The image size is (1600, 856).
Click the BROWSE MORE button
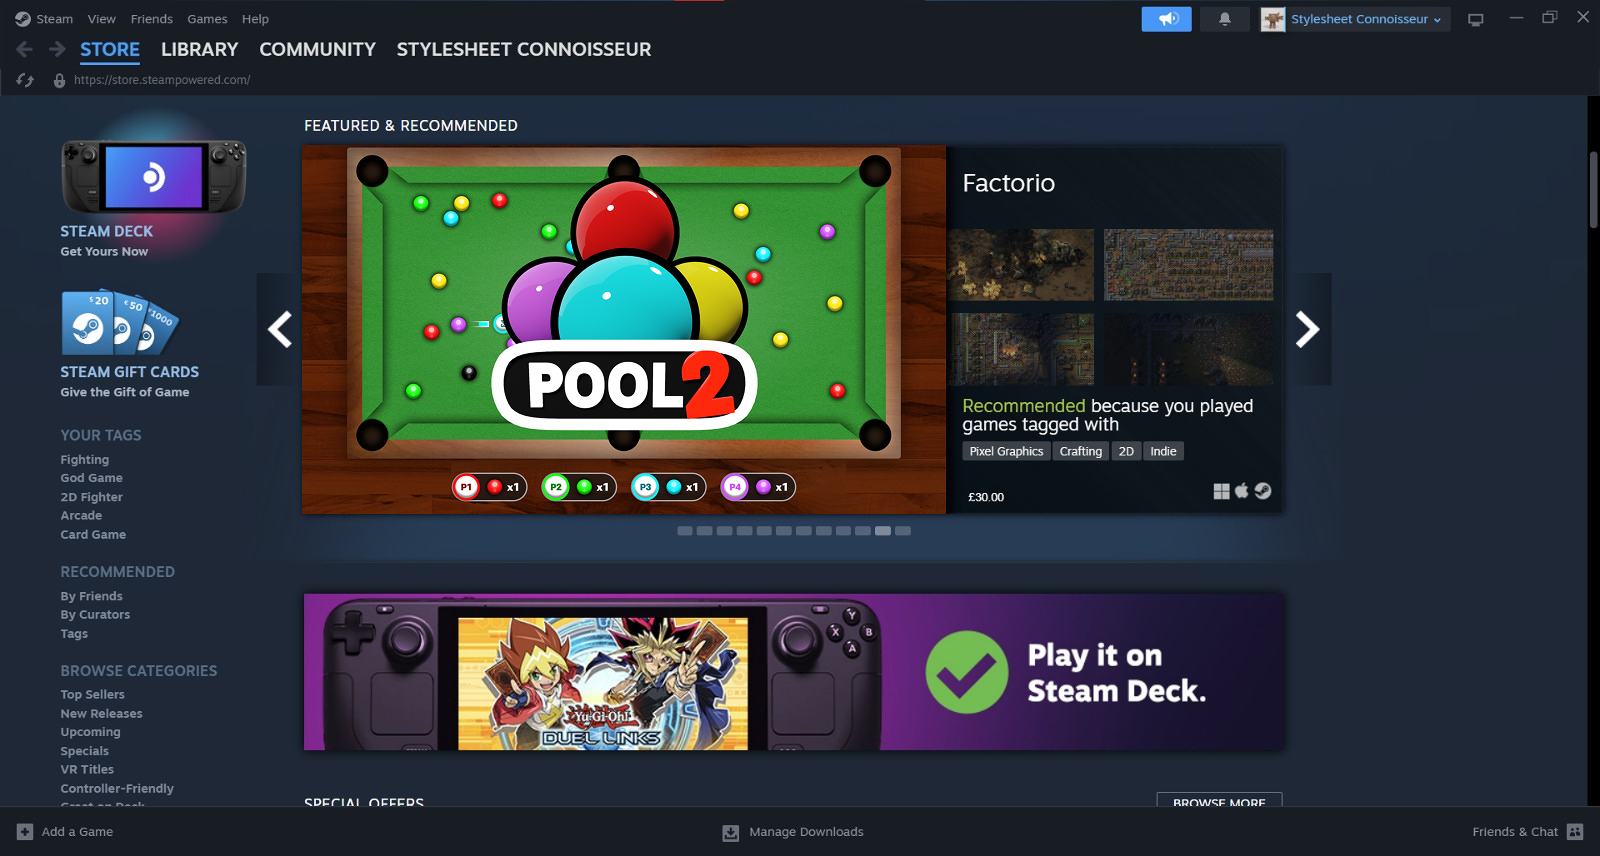[1219, 801]
